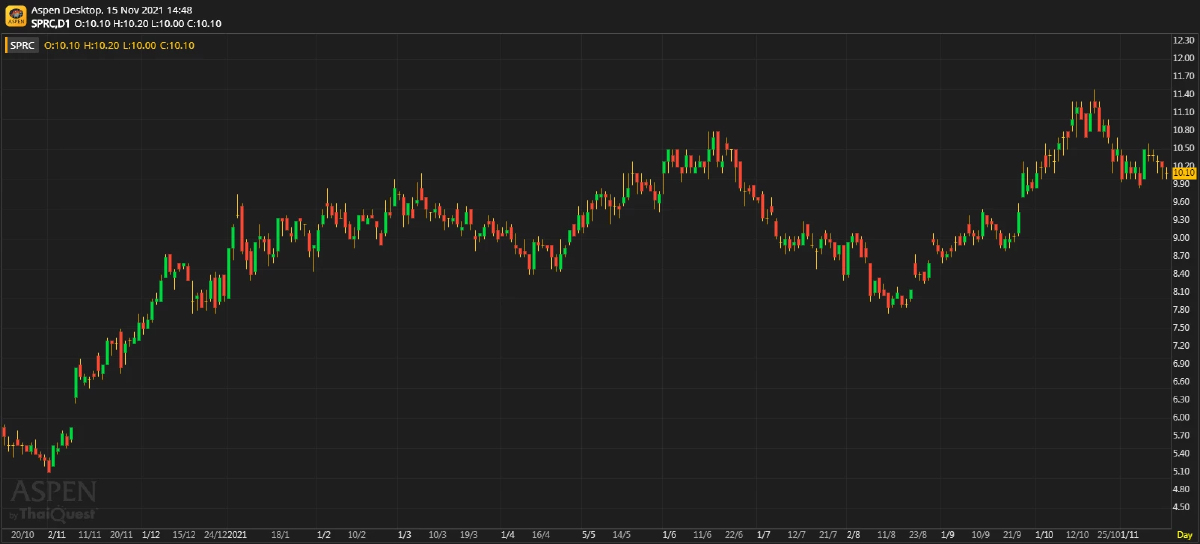
Task: Click the Day timeframe label
Action: click(1184, 536)
